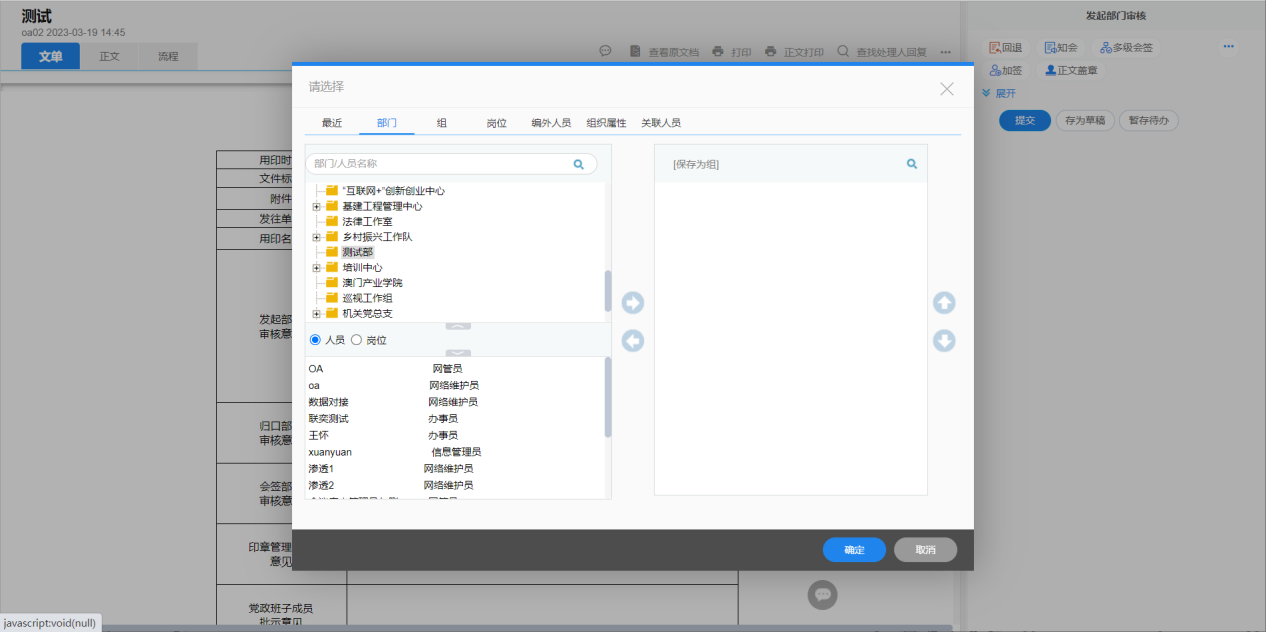The width and height of the screenshot is (1266, 632).
Task: Focus the 部门/人员名称 search field
Action: coord(451,164)
